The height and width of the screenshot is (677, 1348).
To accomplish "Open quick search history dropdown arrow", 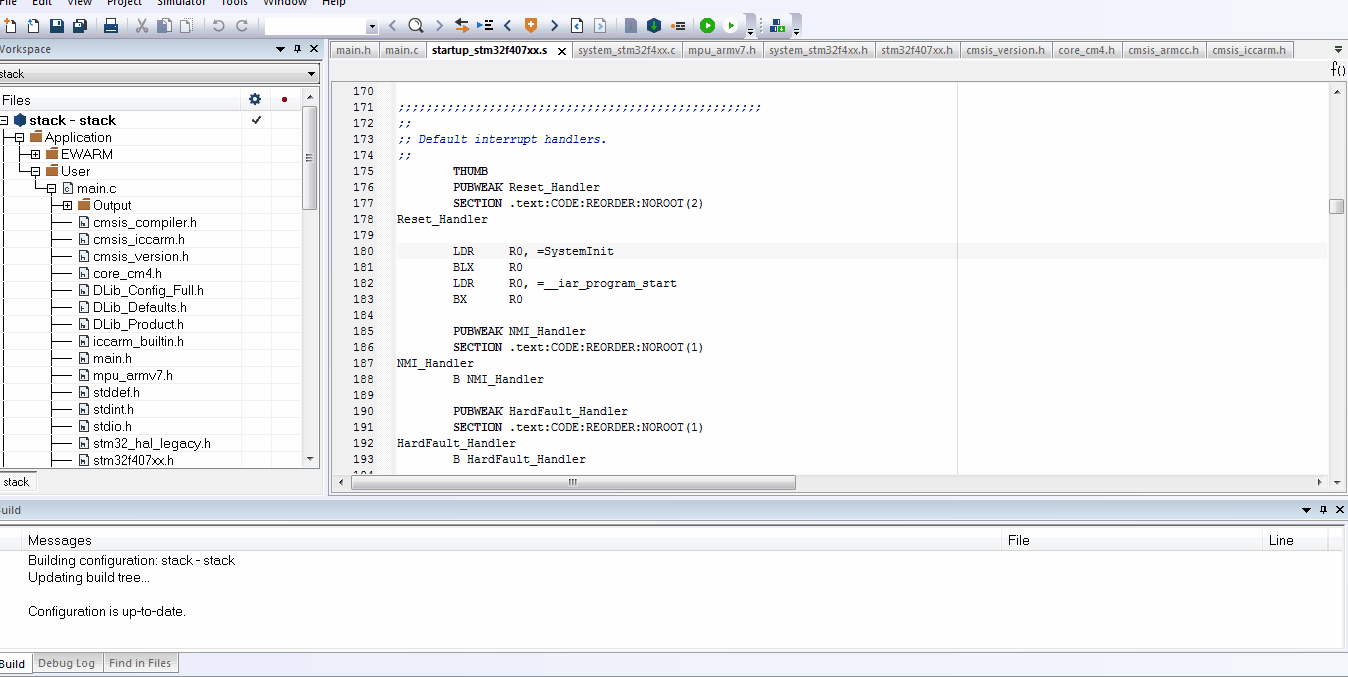I will [373, 26].
